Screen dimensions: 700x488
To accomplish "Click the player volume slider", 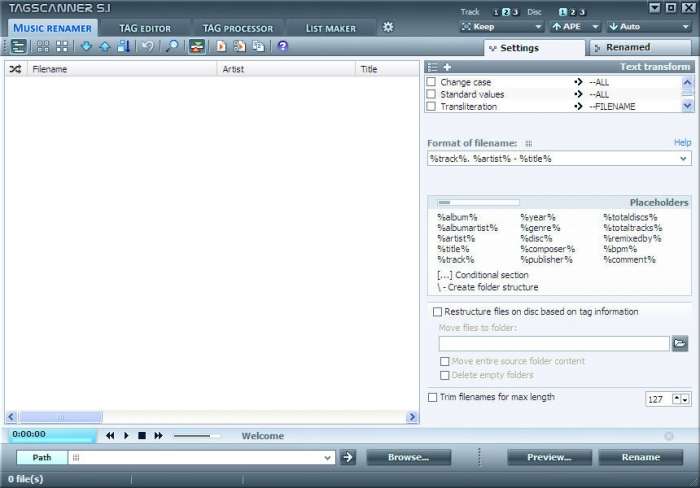I will pyautogui.click(x=197, y=436).
